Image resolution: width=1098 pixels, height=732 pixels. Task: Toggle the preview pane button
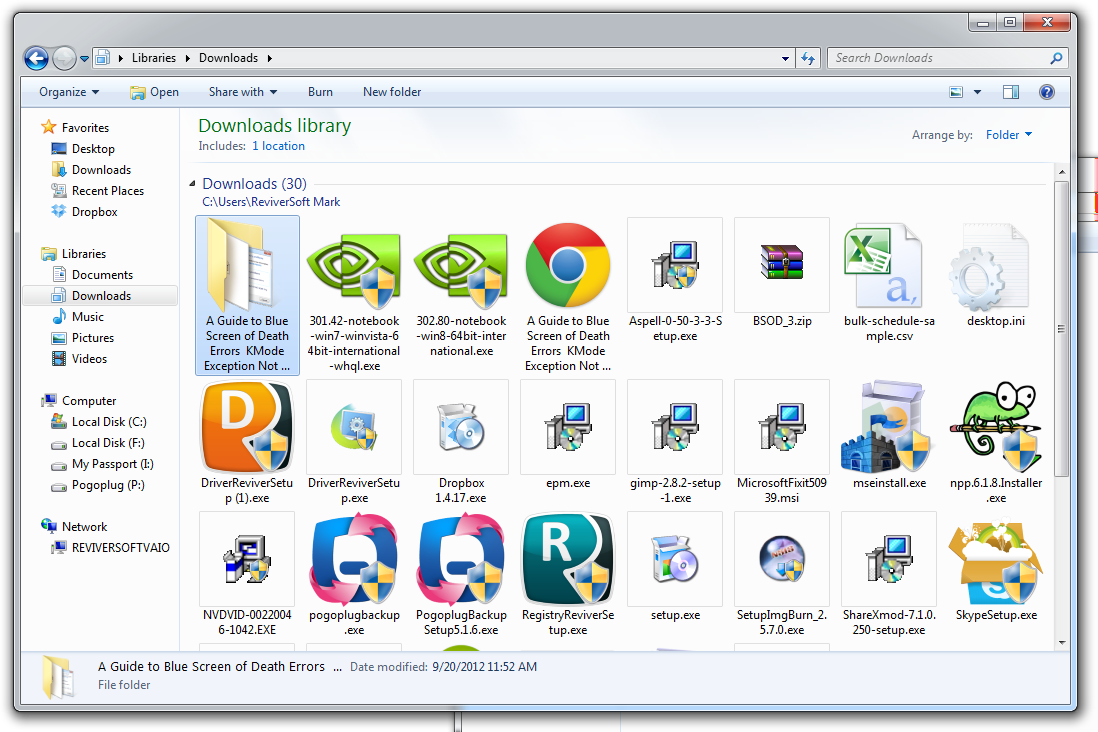[1010, 92]
